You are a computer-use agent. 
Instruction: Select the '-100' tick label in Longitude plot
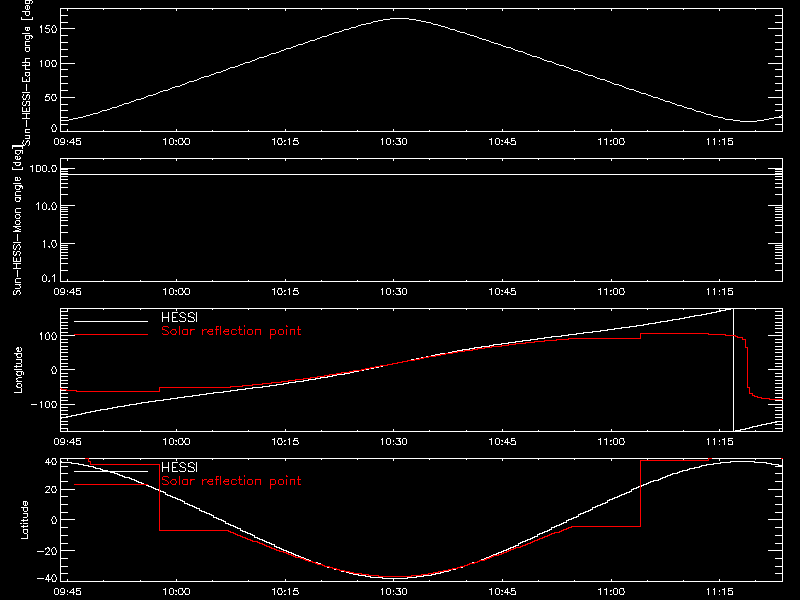(x=44, y=404)
